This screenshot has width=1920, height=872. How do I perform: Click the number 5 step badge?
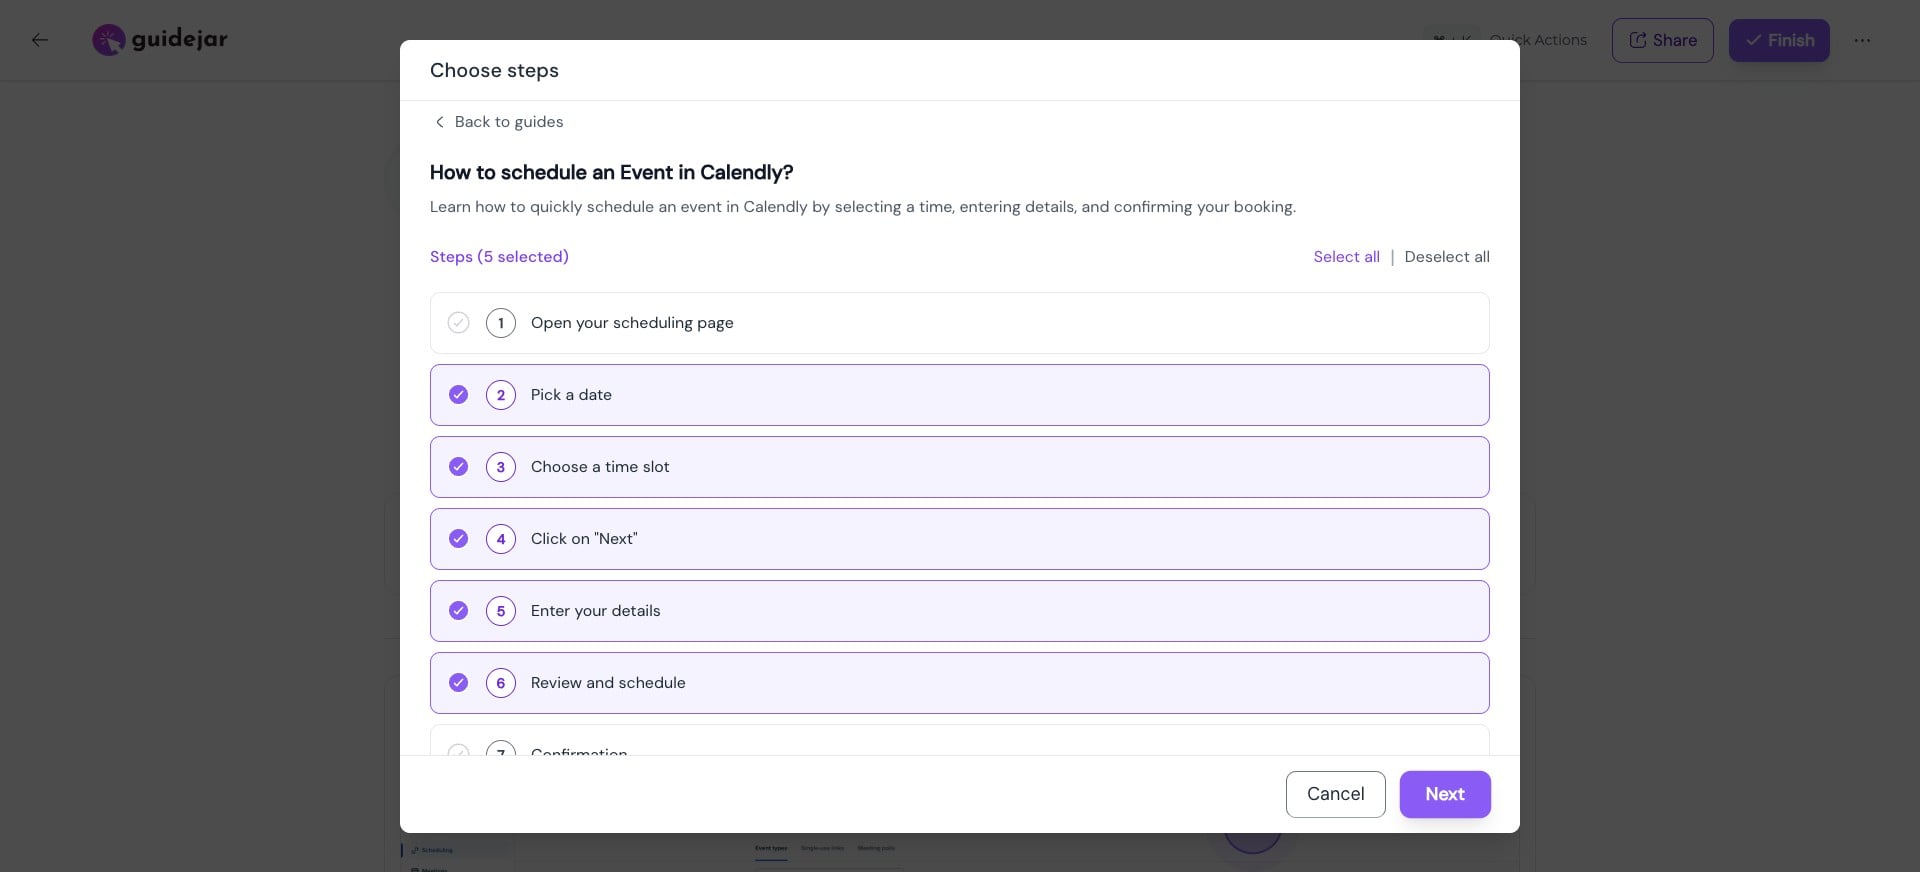click(x=501, y=611)
